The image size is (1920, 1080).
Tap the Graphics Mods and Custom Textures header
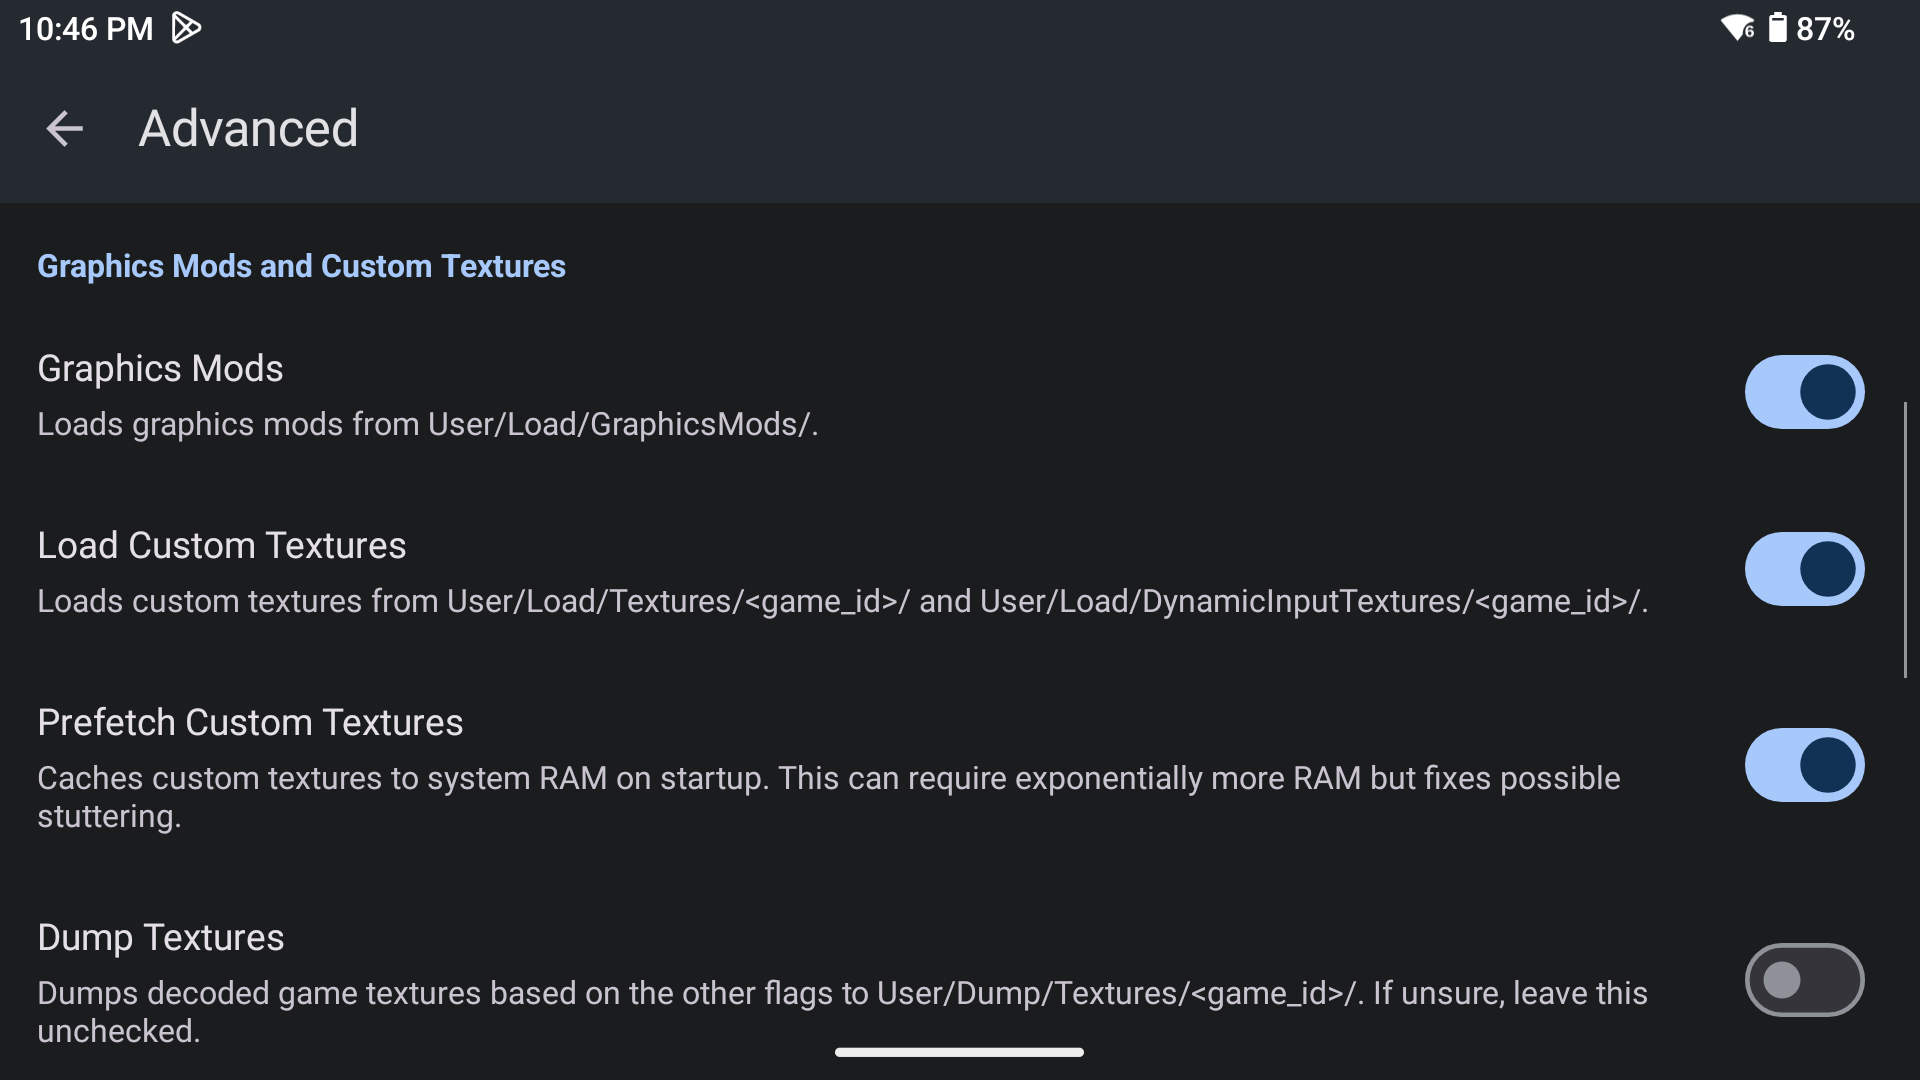(301, 266)
